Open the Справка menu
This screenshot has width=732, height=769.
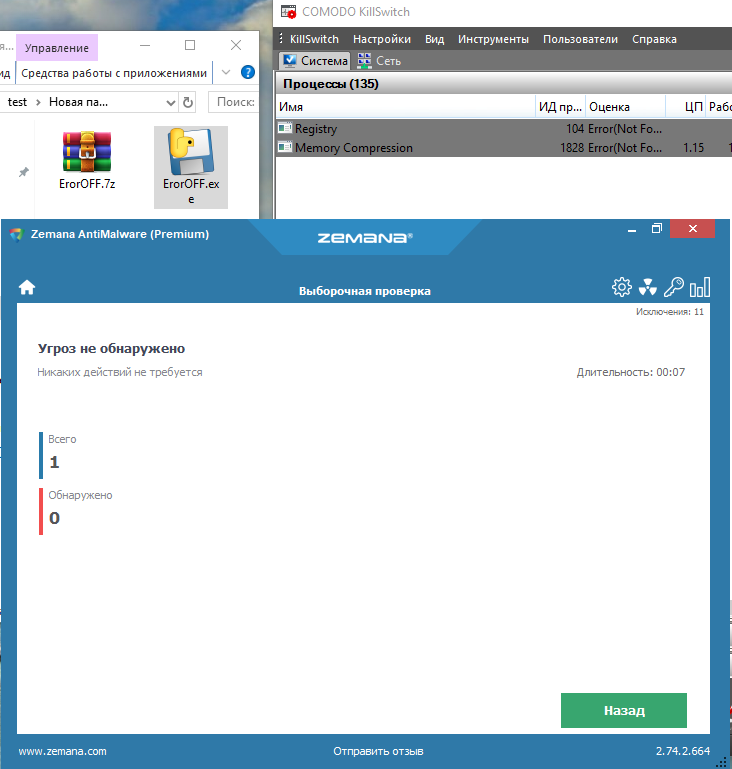point(654,39)
